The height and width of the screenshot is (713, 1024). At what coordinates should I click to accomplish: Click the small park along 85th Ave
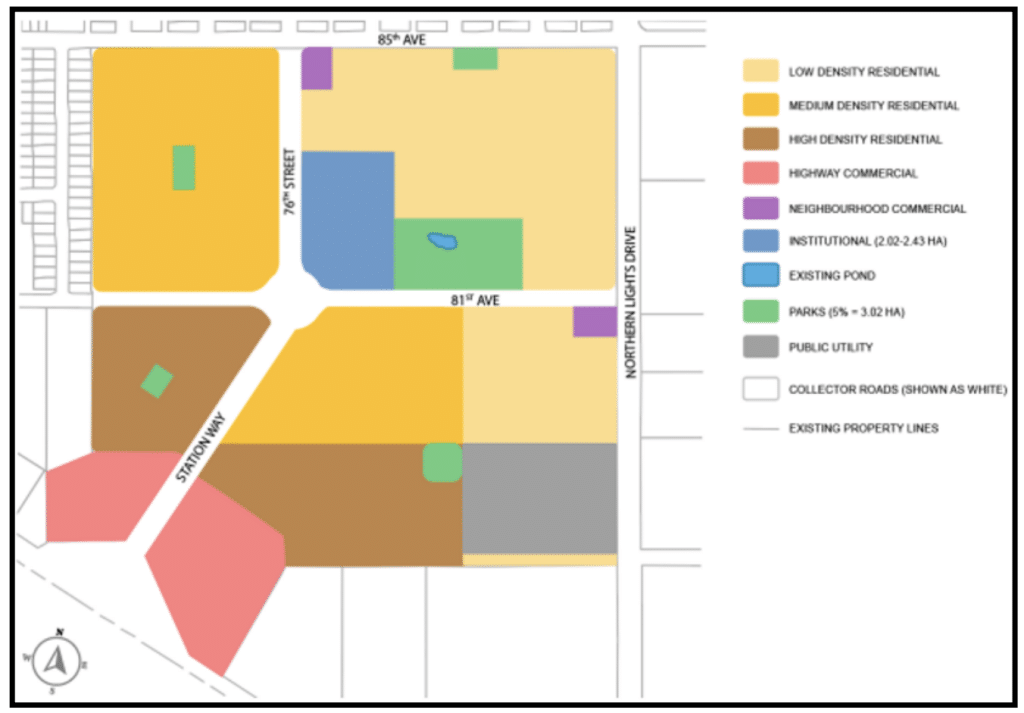(475, 59)
